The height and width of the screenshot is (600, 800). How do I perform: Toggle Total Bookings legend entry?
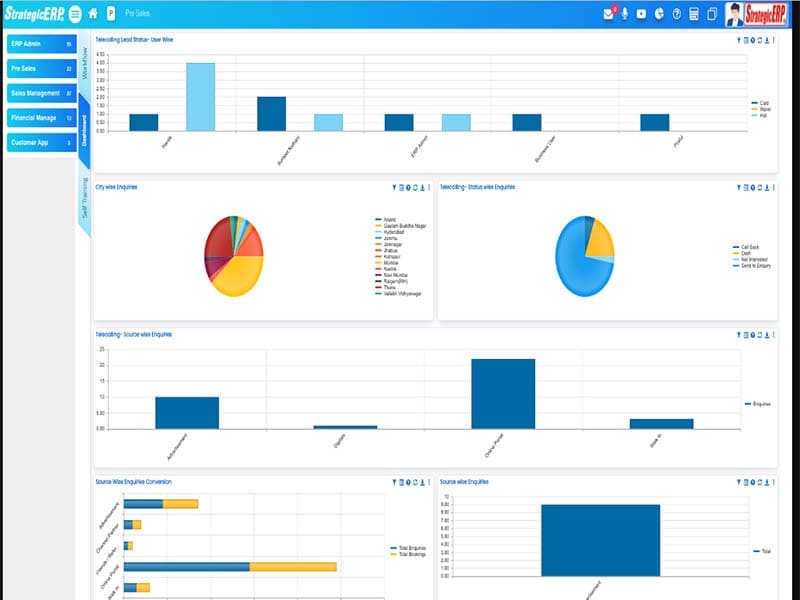407,554
